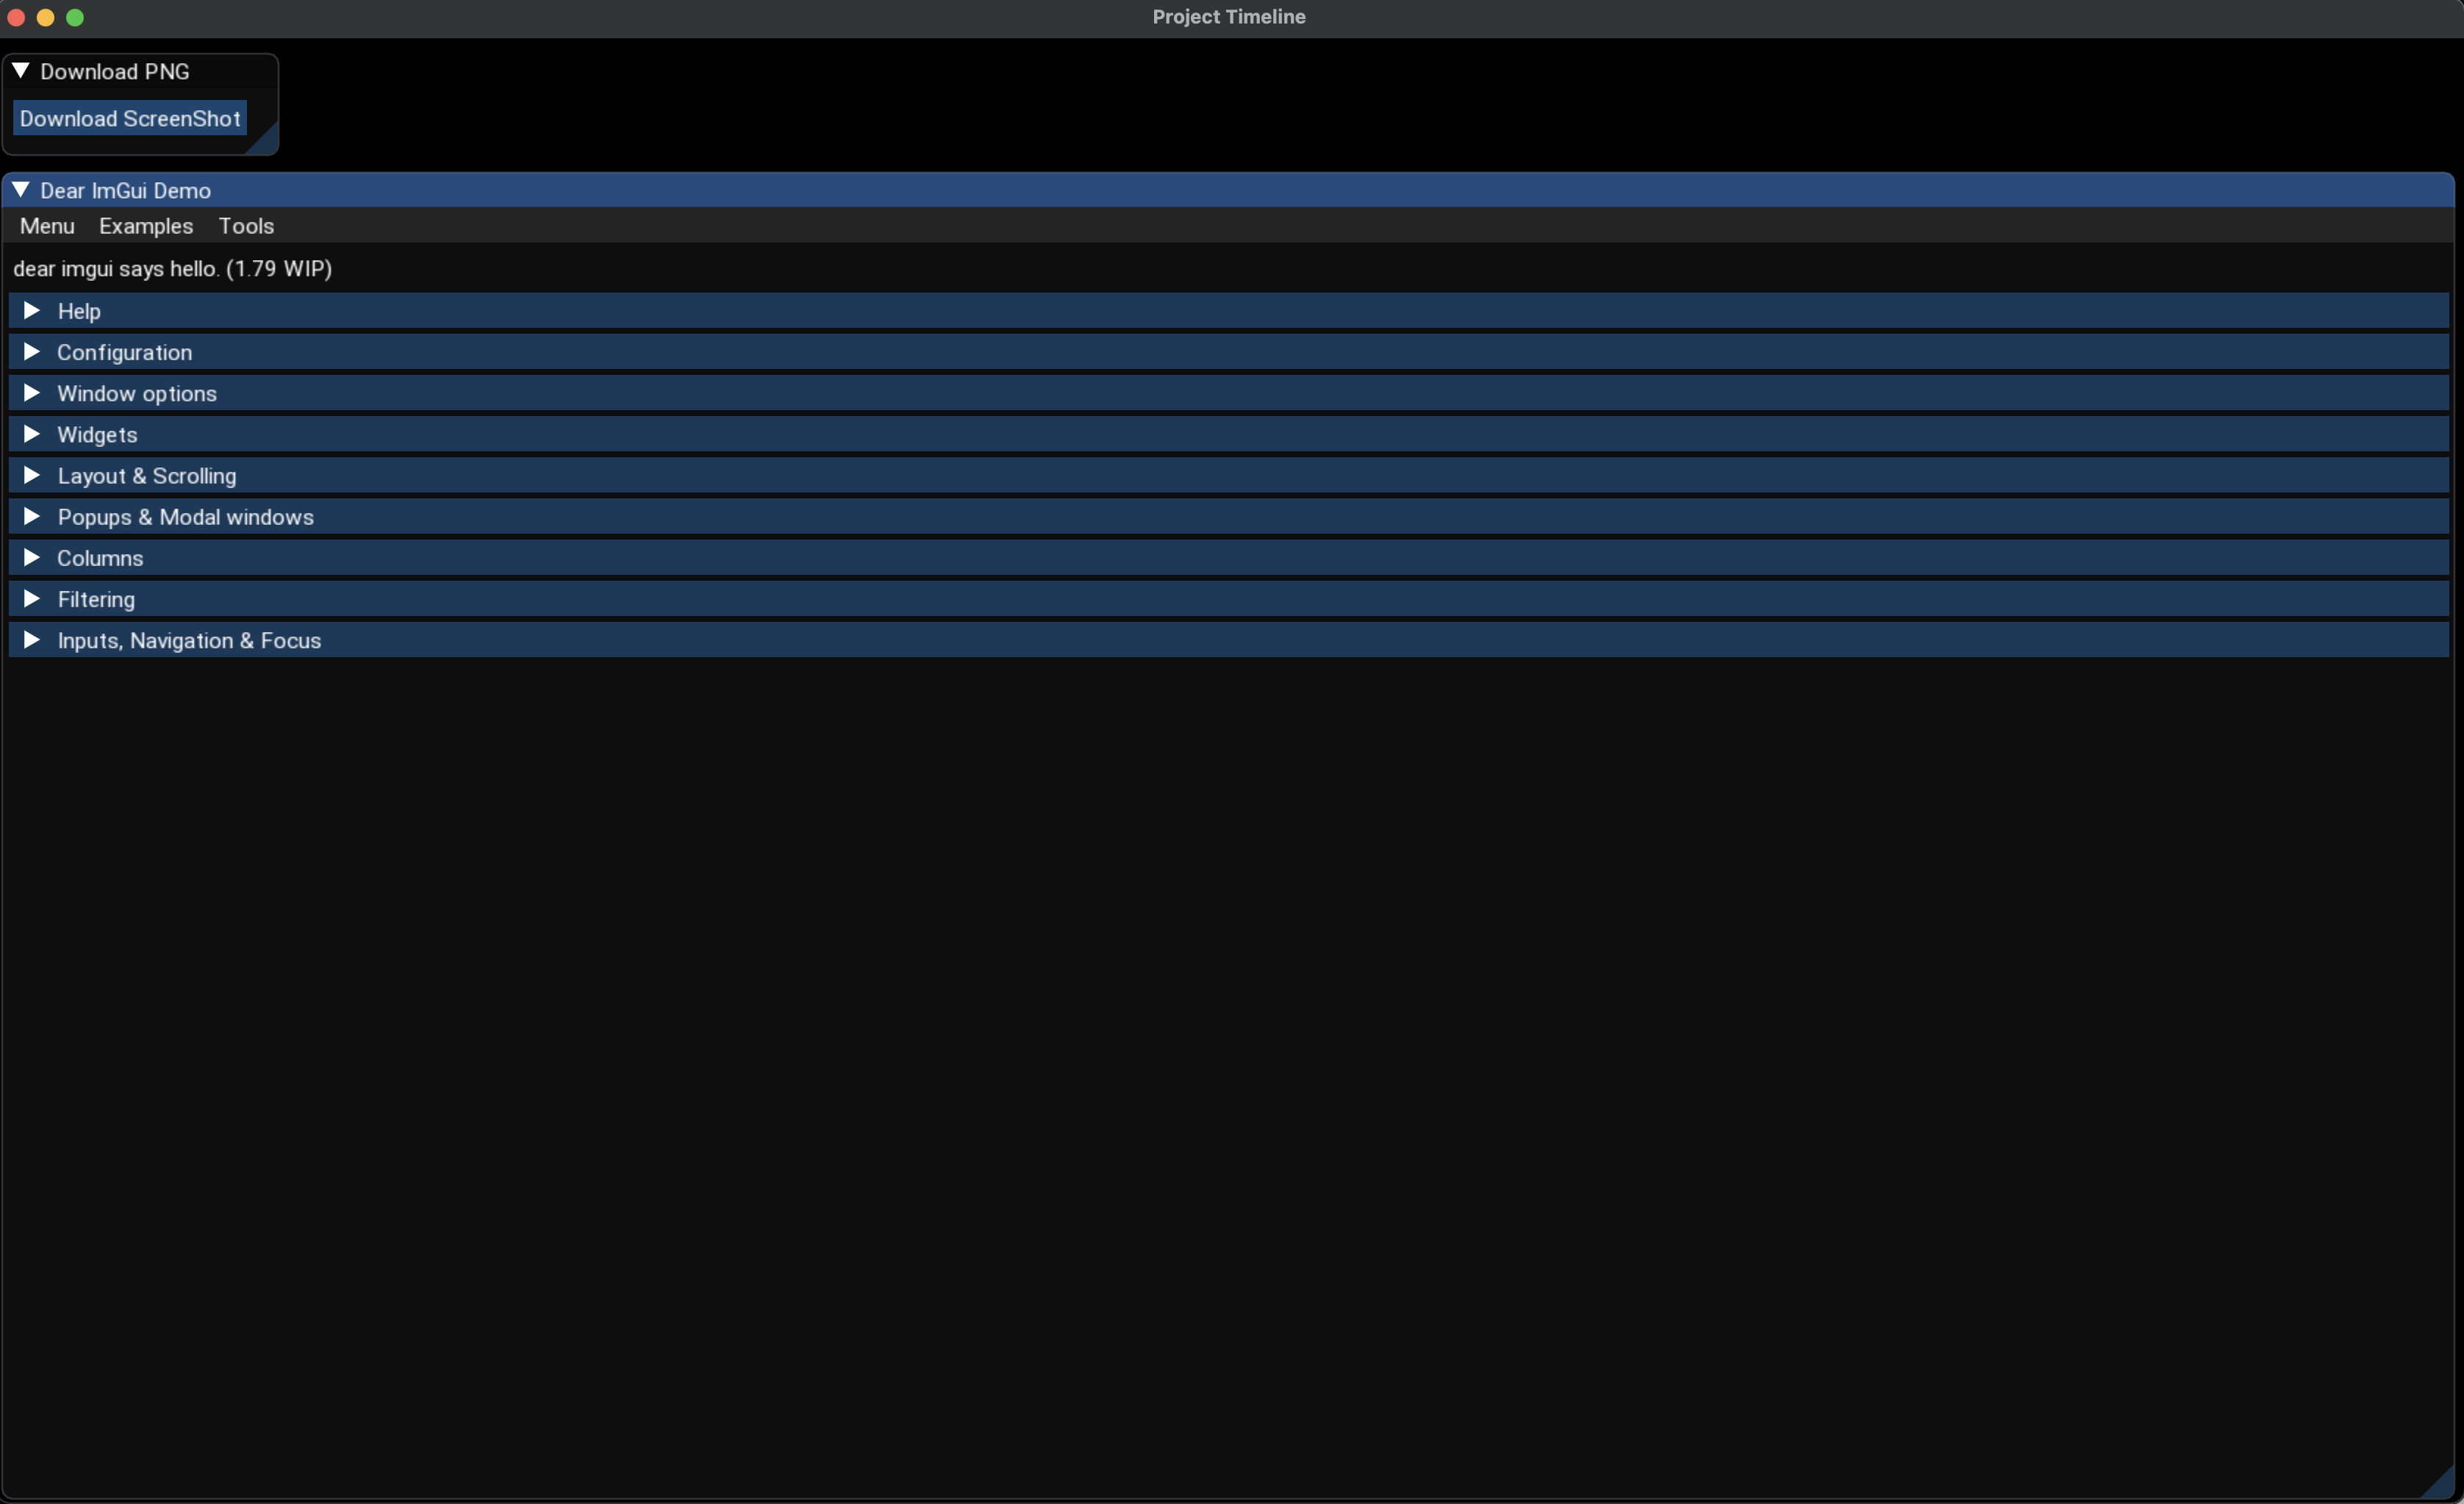Expand the Help section

pyautogui.click(x=78, y=310)
